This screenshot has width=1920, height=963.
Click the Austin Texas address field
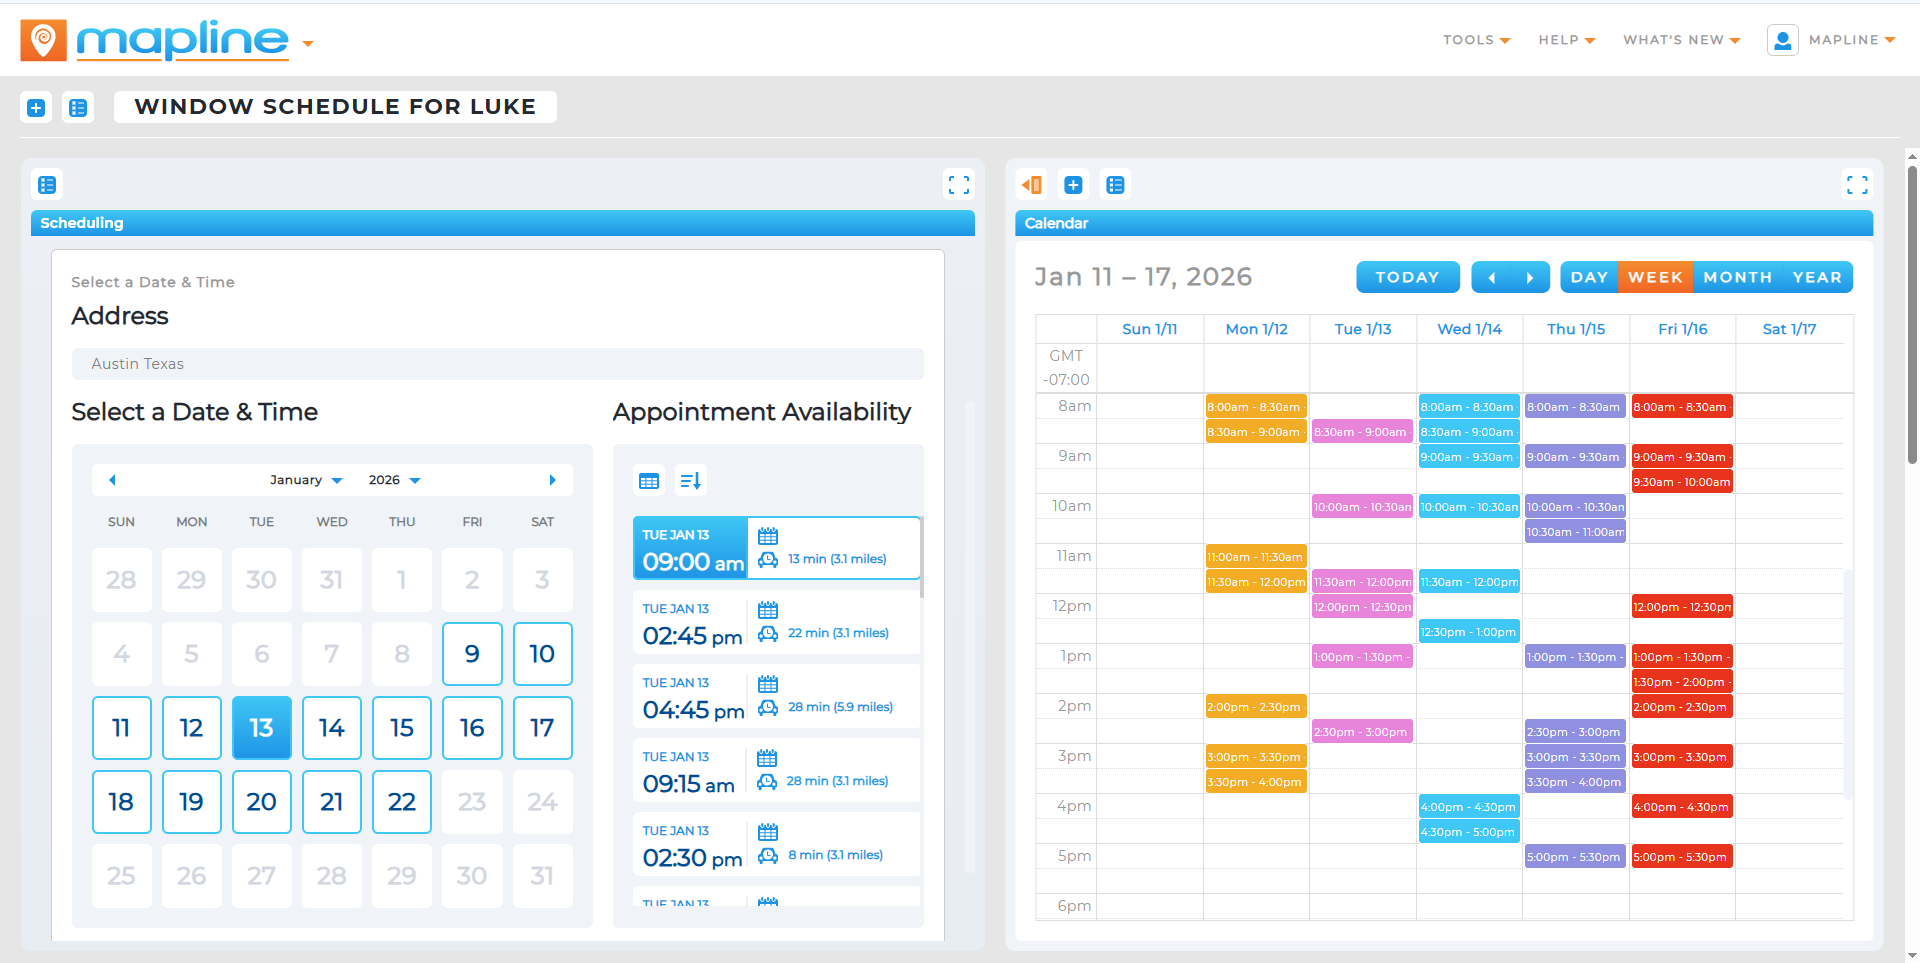click(x=497, y=363)
